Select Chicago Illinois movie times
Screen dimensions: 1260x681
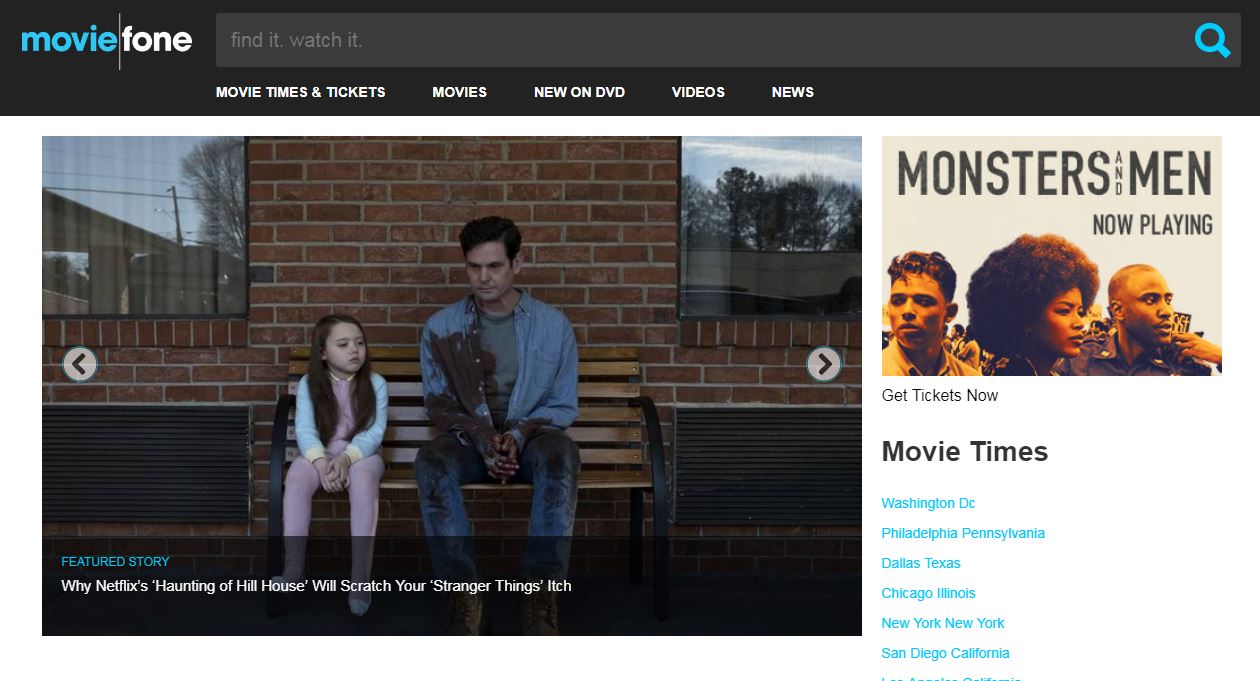coord(928,593)
